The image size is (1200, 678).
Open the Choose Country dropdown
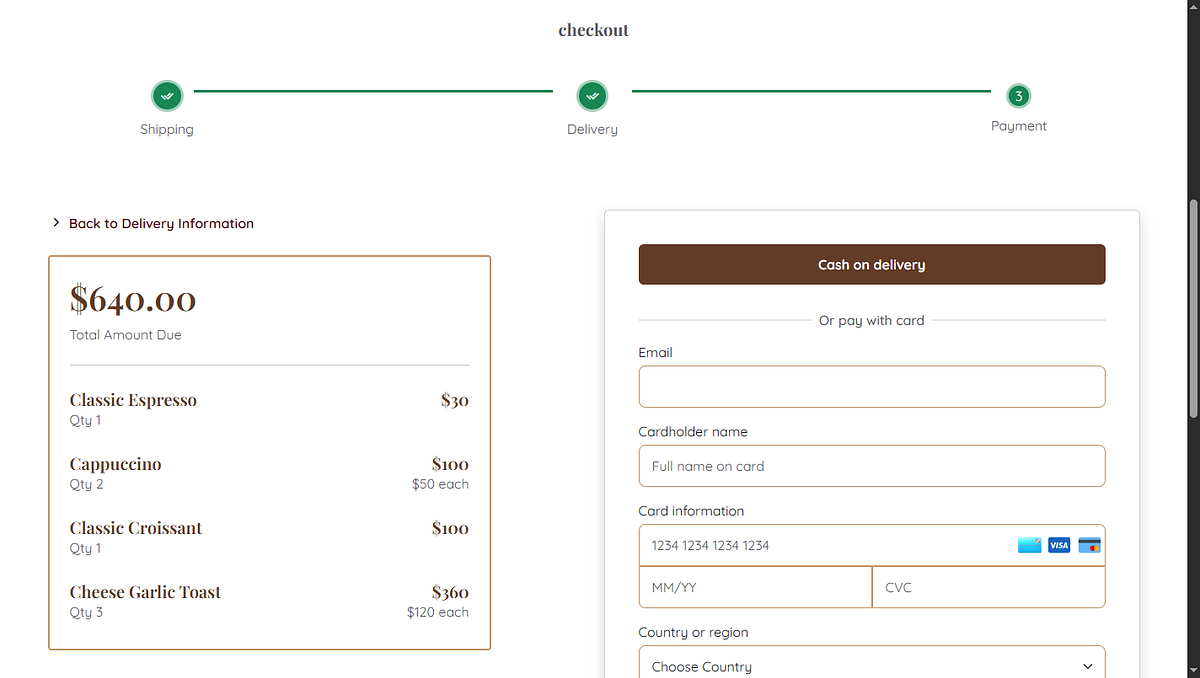click(x=871, y=662)
